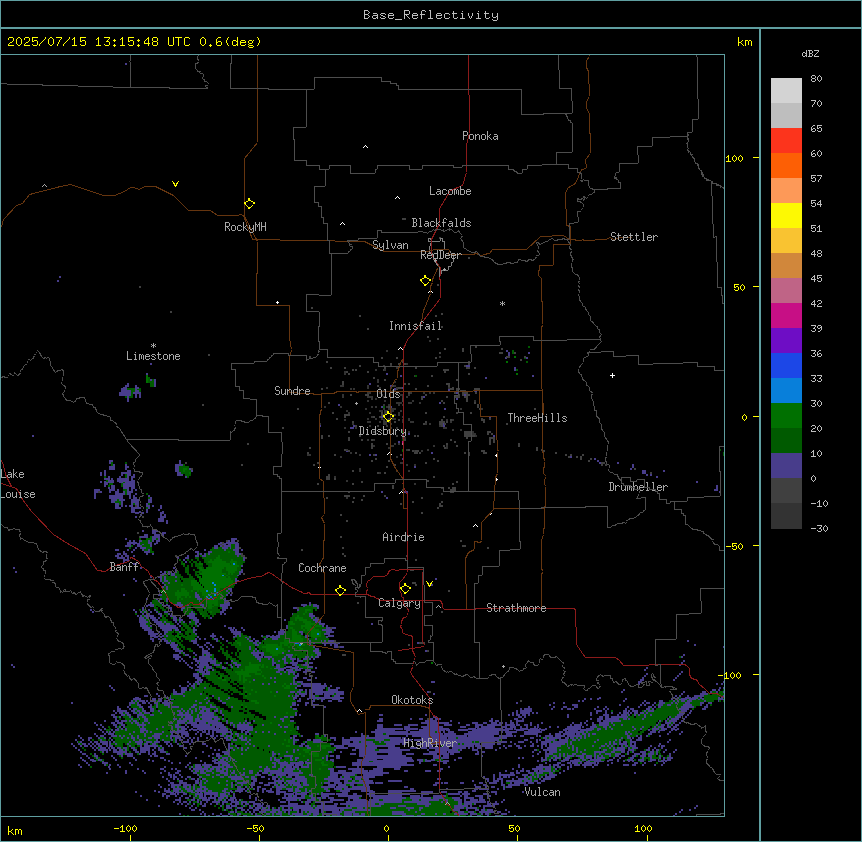Click the Stettler city label
Screen dimensions: 862x842
tap(634, 237)
